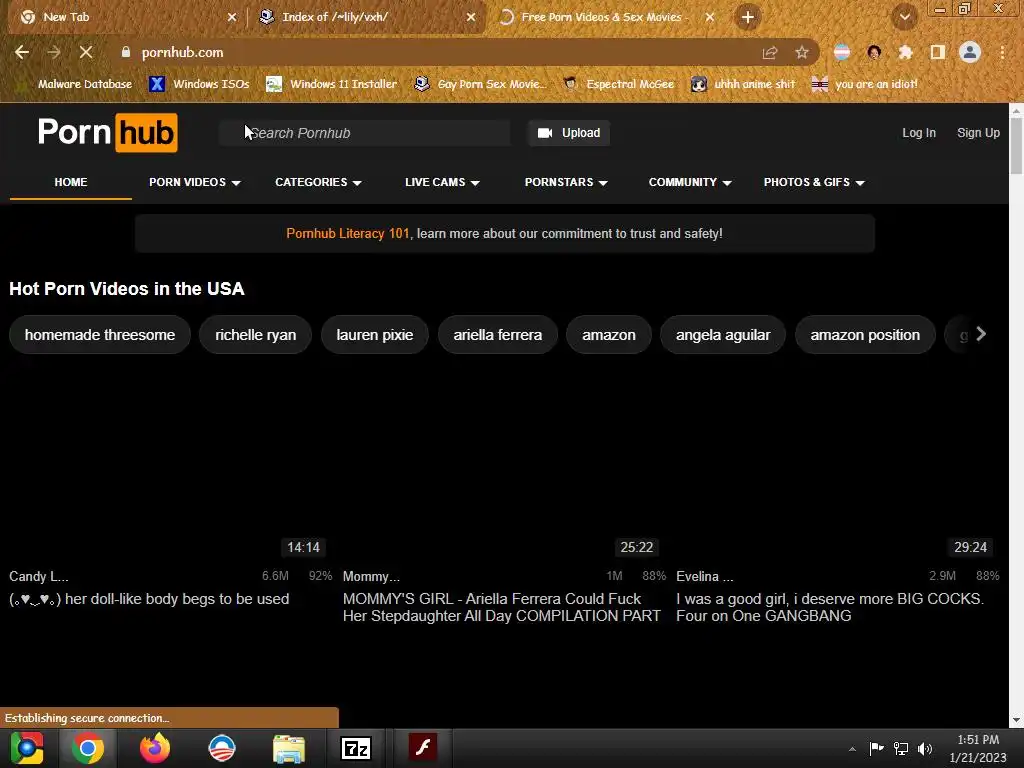This screenshot has height=768, width=1024.
Task: Stop loading the page with the X button
Action: coord(86,52)
